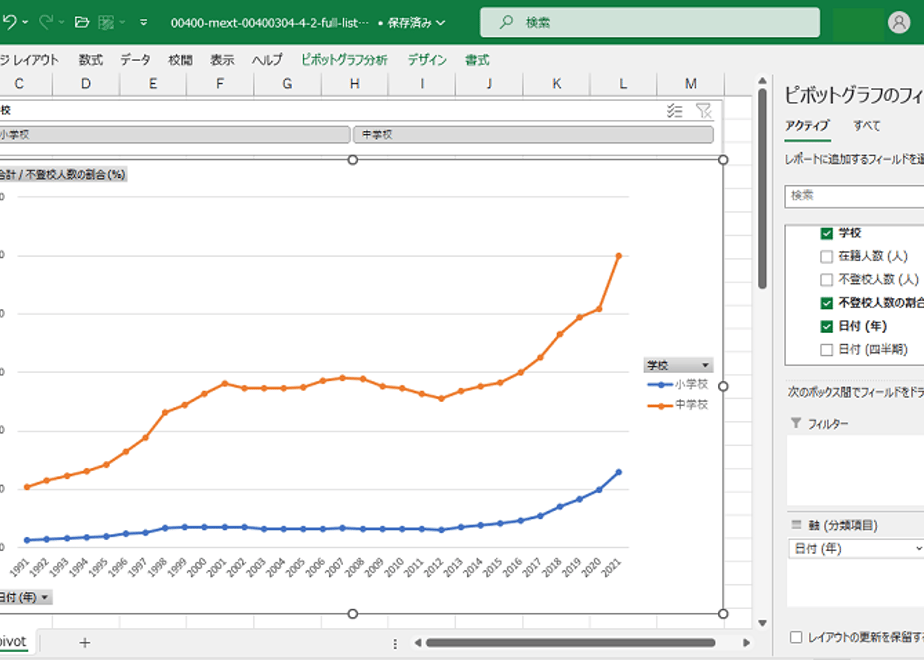Screen dimensions: 924x660
Task: Click the slicer clear filter icon
Action: pyautogui.click(x=704, y=110)
